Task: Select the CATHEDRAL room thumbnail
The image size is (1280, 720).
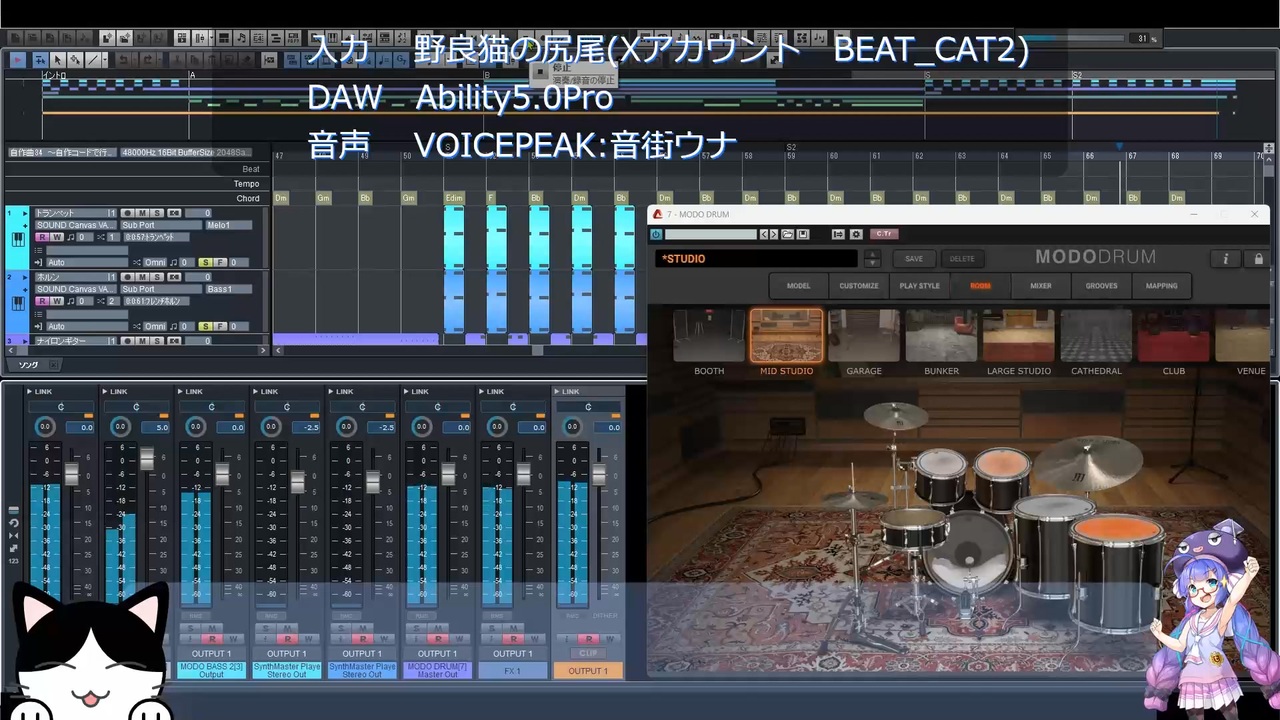Action: [x=1096, y=336]
